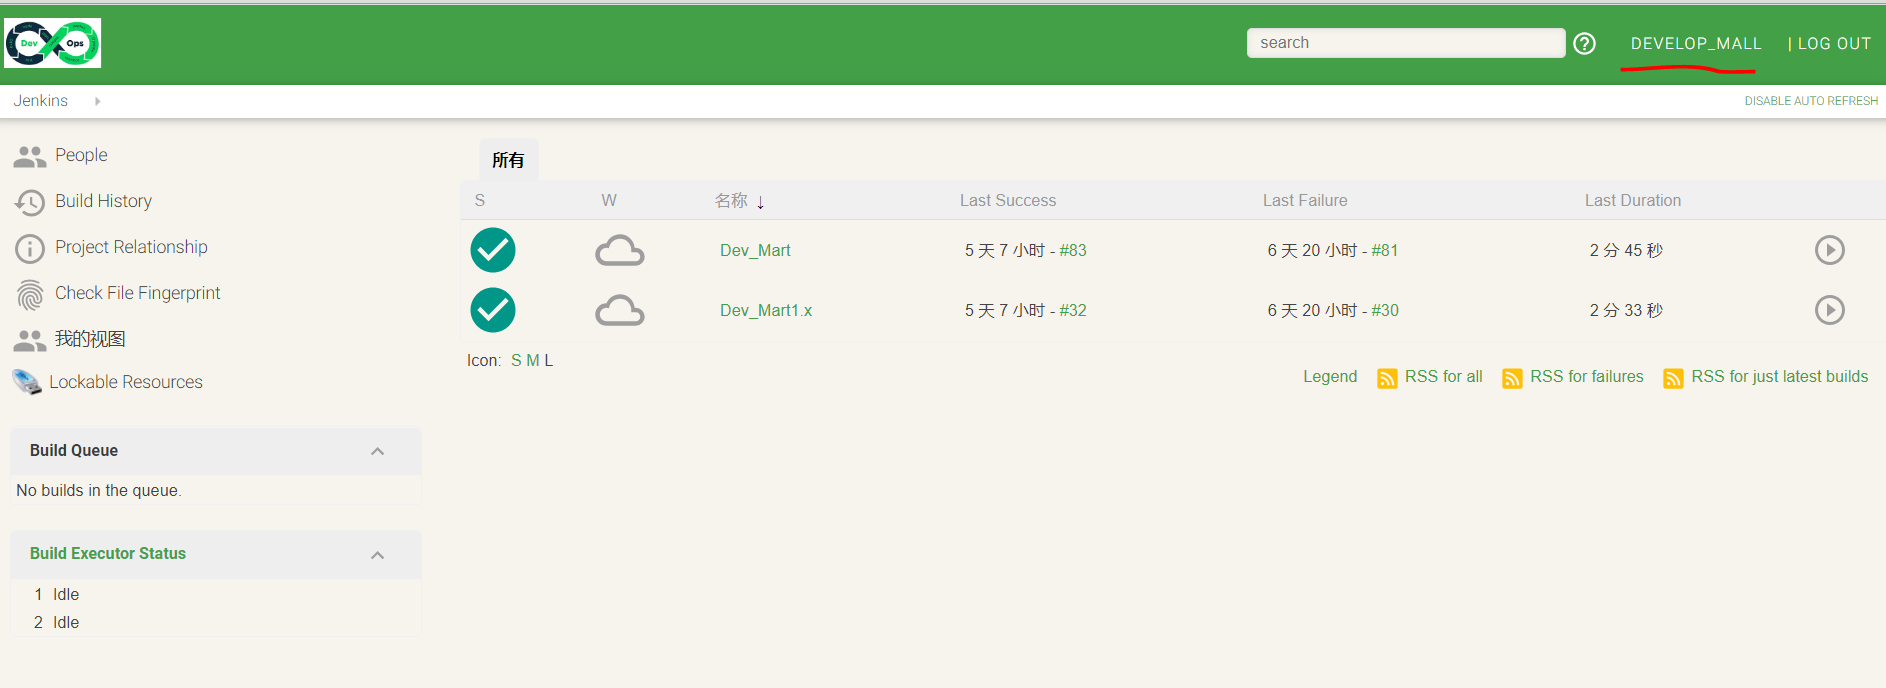Switch icon size to S
The height and width of the screenshot is (688, 1886).
tap(516, 360)
